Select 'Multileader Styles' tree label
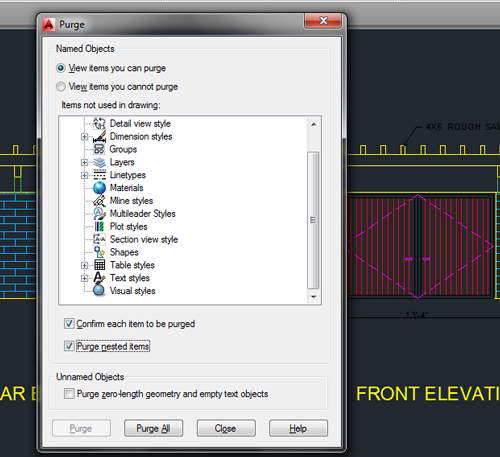This screenshot has height=457, width=500. click(143, 214)
